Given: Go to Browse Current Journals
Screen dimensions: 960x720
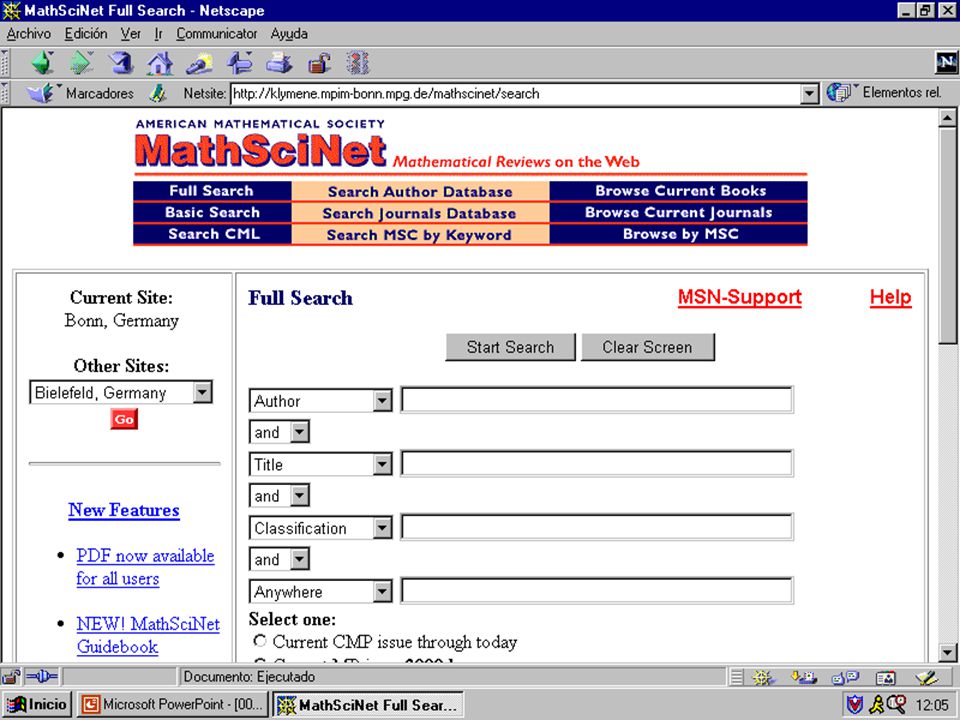Looking at the screenshot, I should [x=678, y=212].
